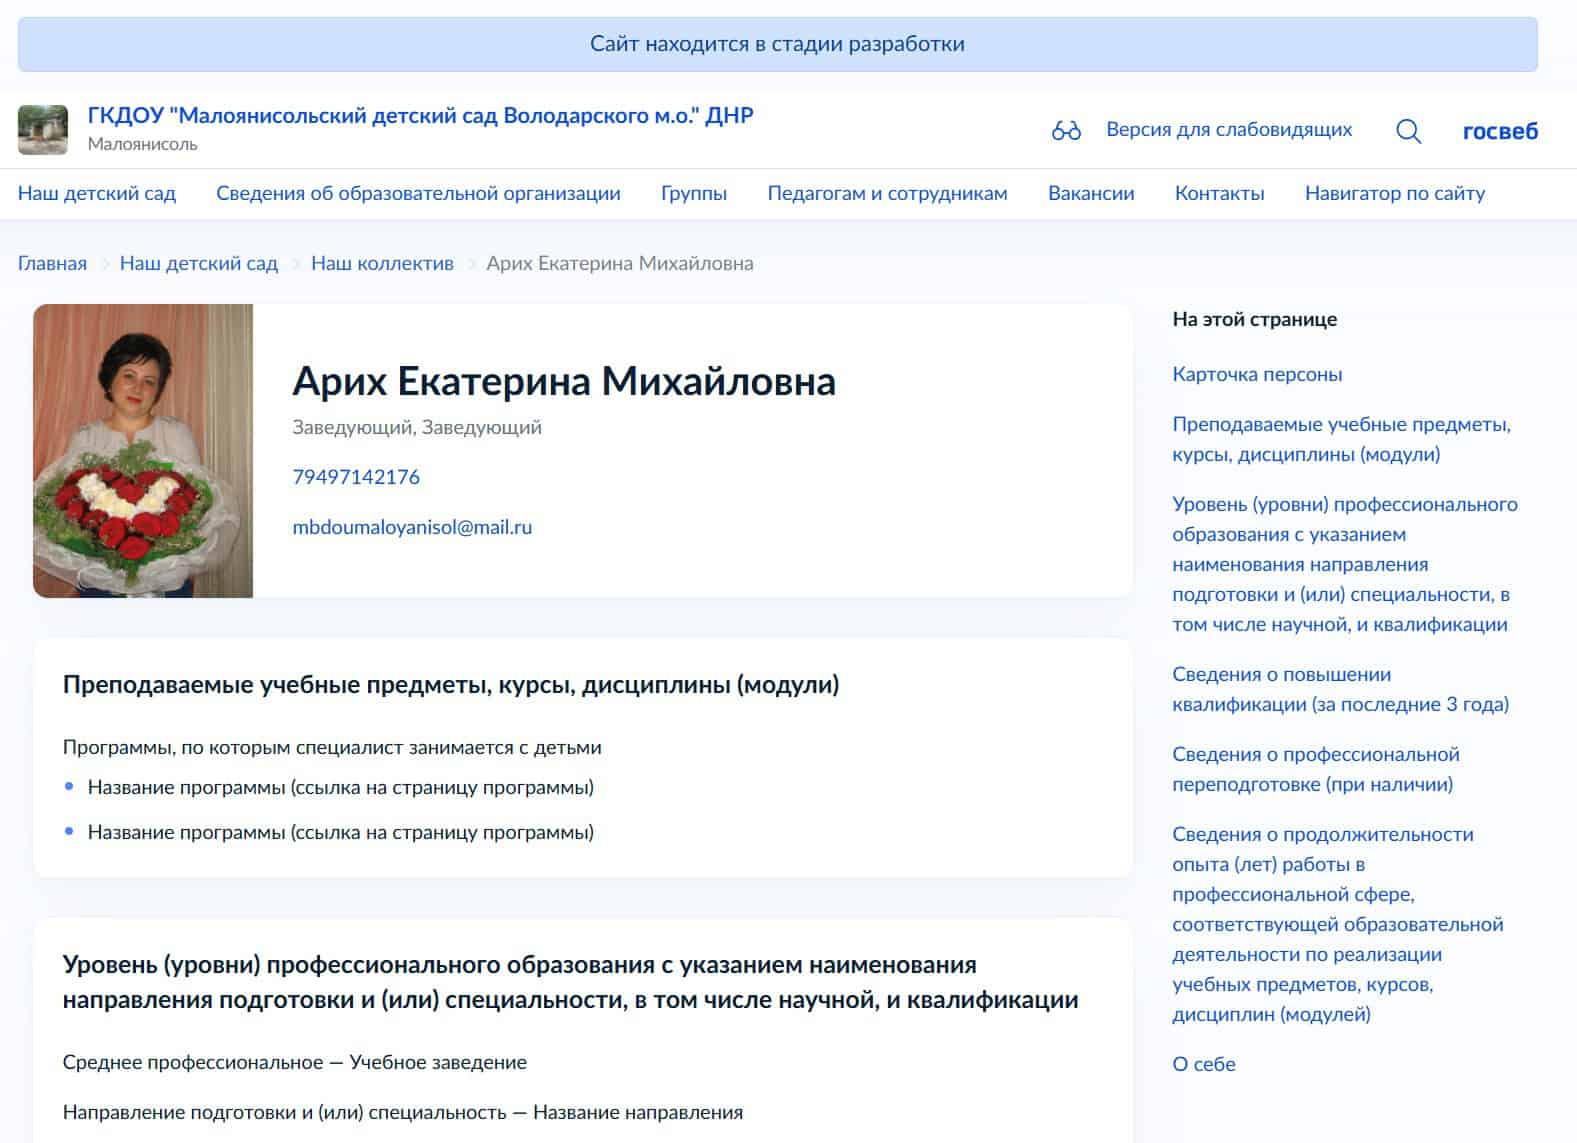
Task: Click 'Программы, по которым специалист занимается' text
Action: (x=332, y=747)
